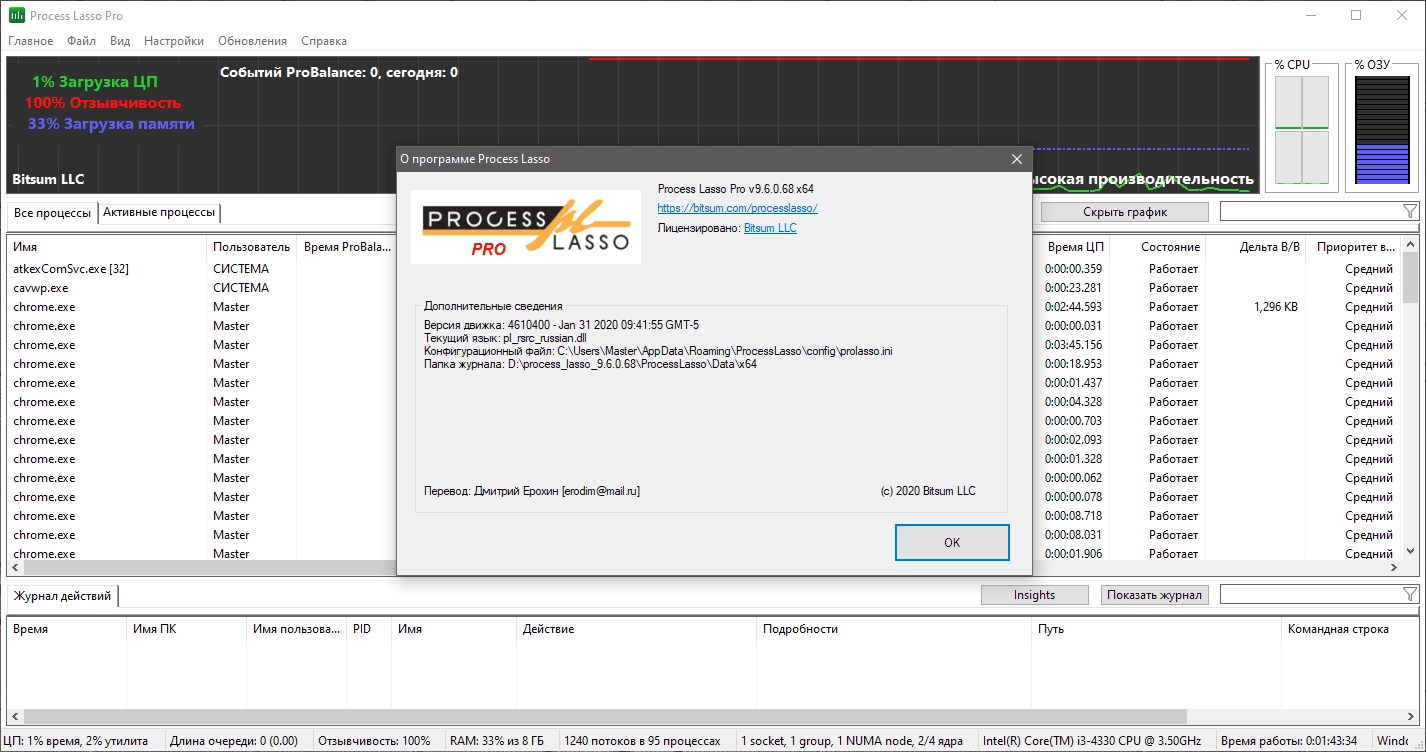Image resolution: width=1426 pixels, height=752 pixels.
Task: Click the Длина очереди status bar entry
Action: tap(234, 741)
